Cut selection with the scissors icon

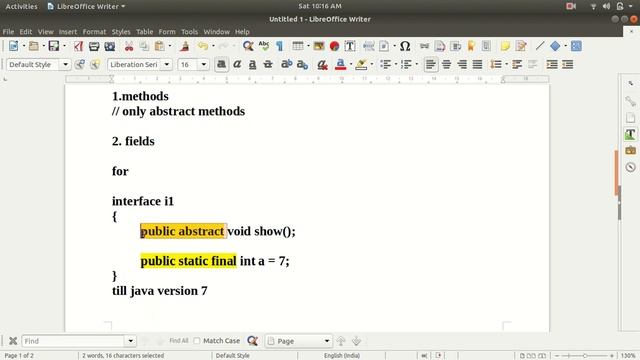pyautogui.click(x=129, y=46)
